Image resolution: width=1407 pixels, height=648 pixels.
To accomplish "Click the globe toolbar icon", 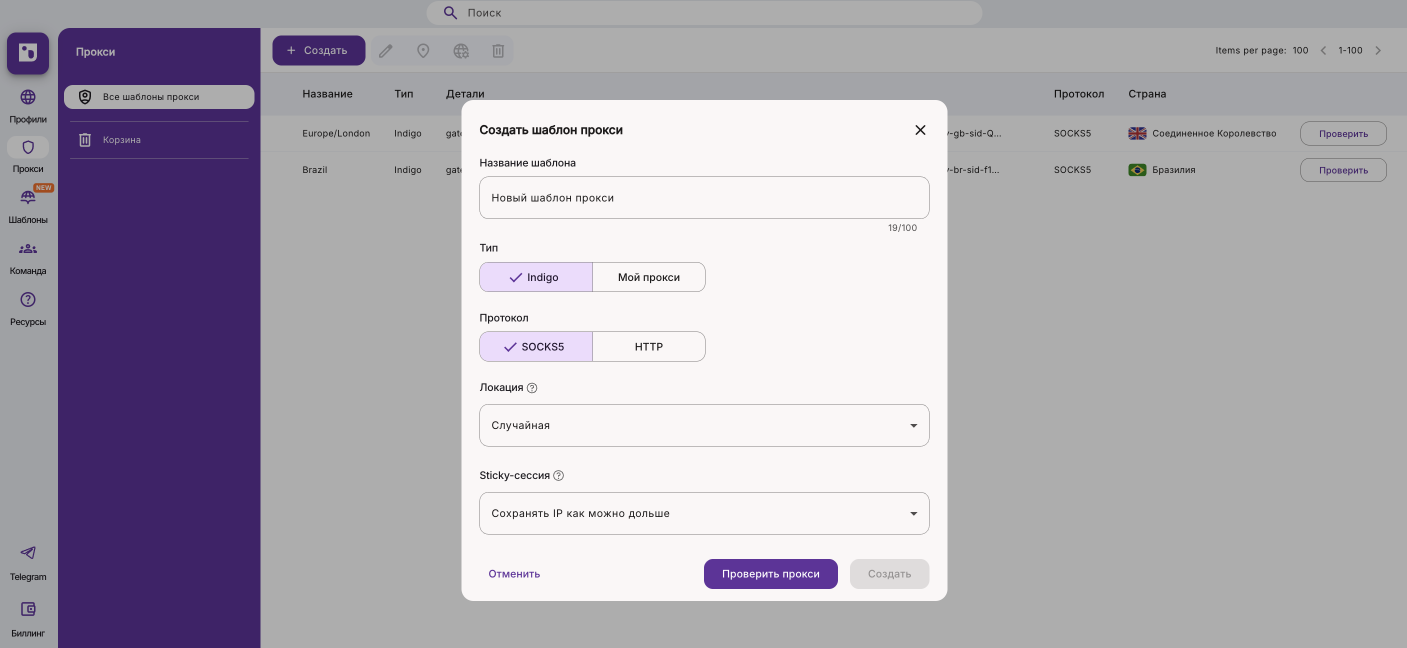I will pos(461,51).
